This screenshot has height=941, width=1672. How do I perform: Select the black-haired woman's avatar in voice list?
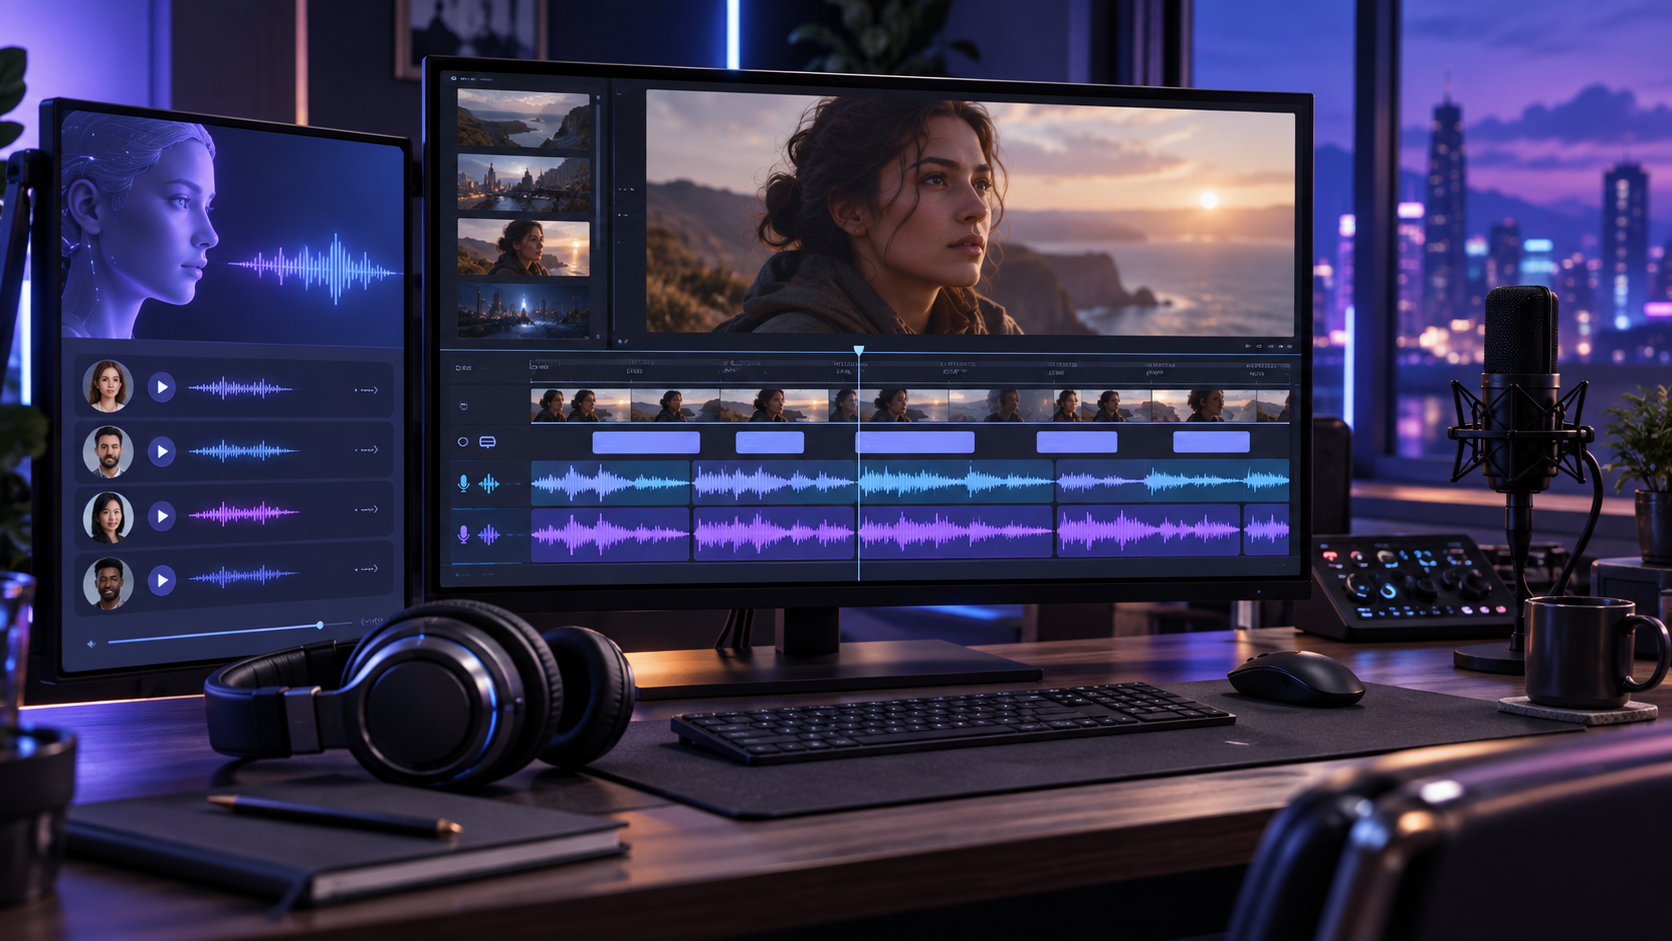pyautogui.click(x=108, y=516)
